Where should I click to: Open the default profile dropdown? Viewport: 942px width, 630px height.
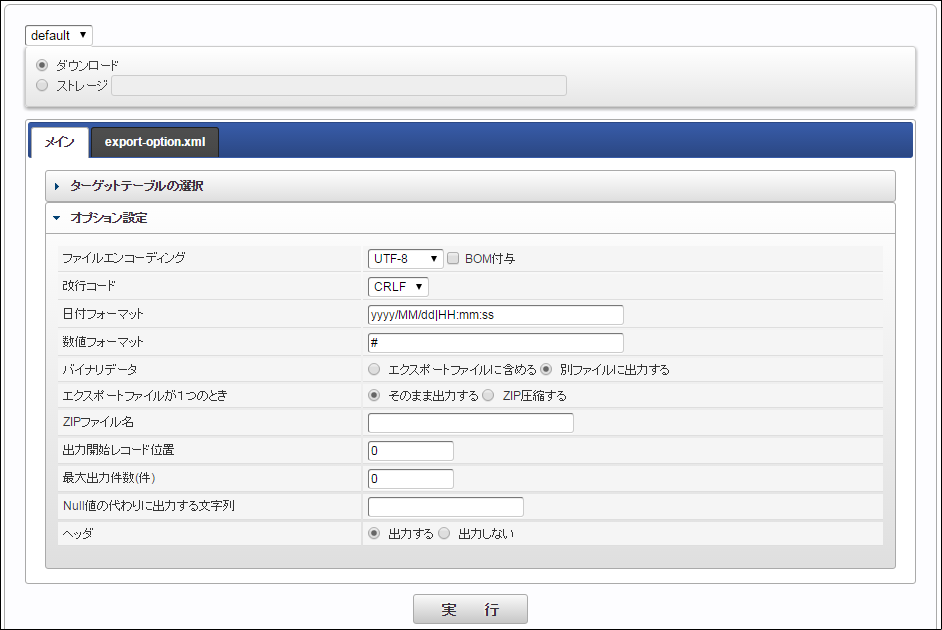point(58,35)
